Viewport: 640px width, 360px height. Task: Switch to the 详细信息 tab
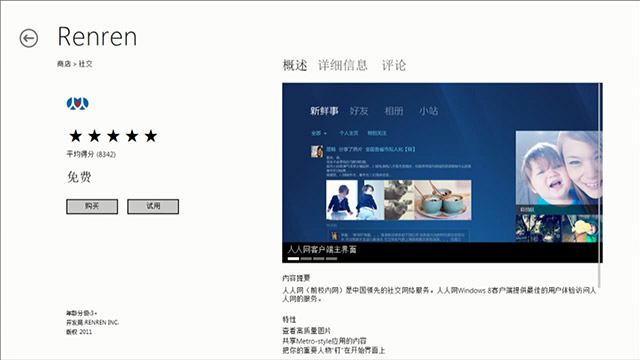coord(343,65)
